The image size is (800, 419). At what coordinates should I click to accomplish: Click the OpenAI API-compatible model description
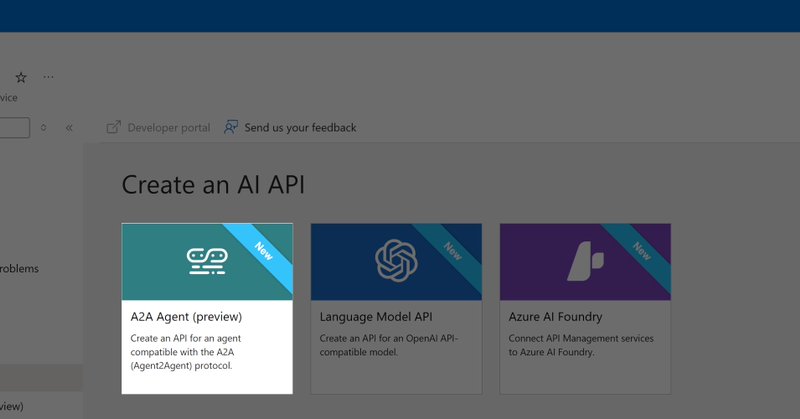pos(389,345)
